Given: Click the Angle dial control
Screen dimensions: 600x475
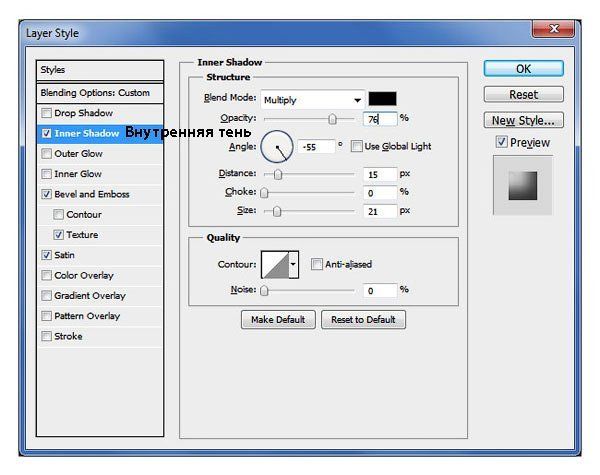Looking at the screenshot, I should tap(277, 147).
